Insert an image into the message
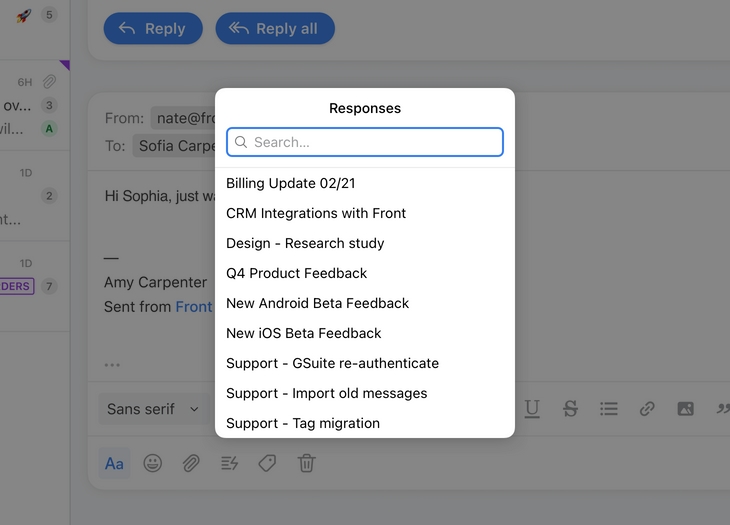 (685, 408)
